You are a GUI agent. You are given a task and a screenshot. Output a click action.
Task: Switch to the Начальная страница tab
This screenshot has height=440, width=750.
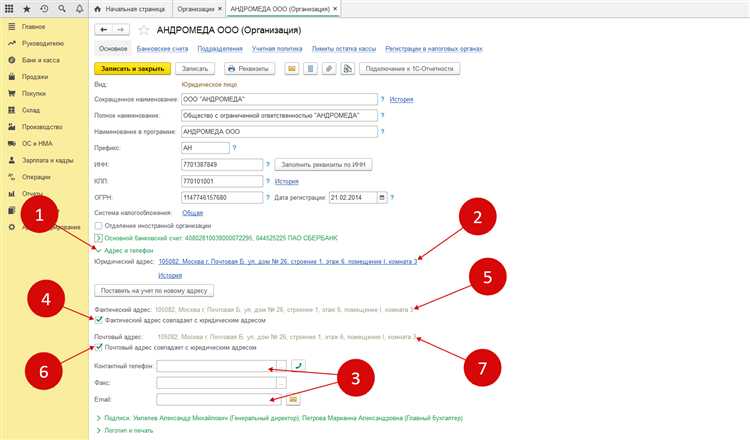pos(130,9)
